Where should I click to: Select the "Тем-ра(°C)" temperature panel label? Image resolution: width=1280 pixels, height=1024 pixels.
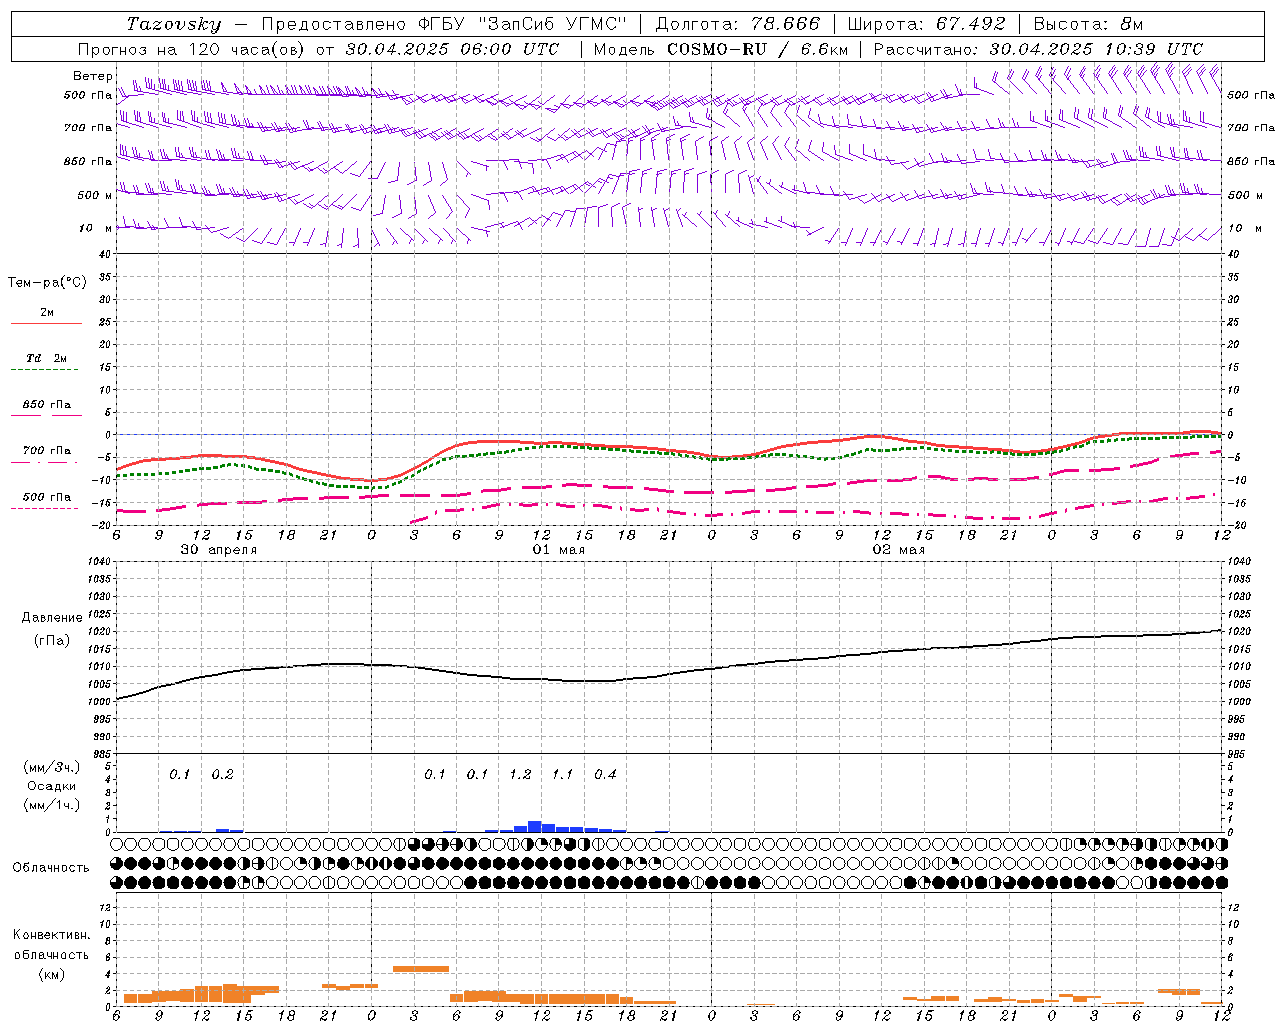[47, 283]
